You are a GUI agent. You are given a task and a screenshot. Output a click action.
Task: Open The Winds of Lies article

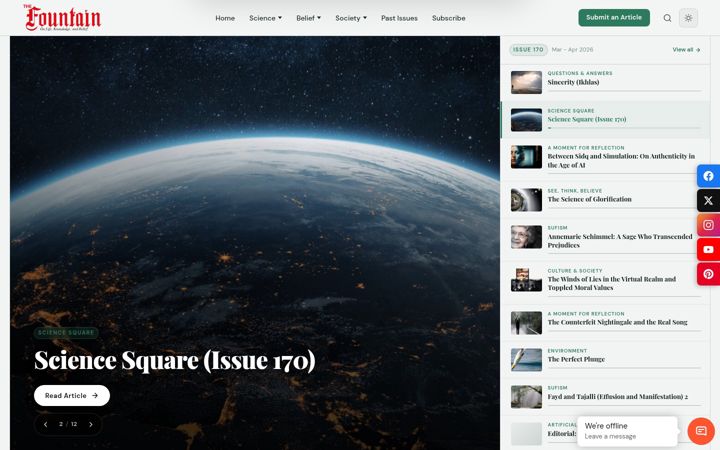tap(612, 283)
